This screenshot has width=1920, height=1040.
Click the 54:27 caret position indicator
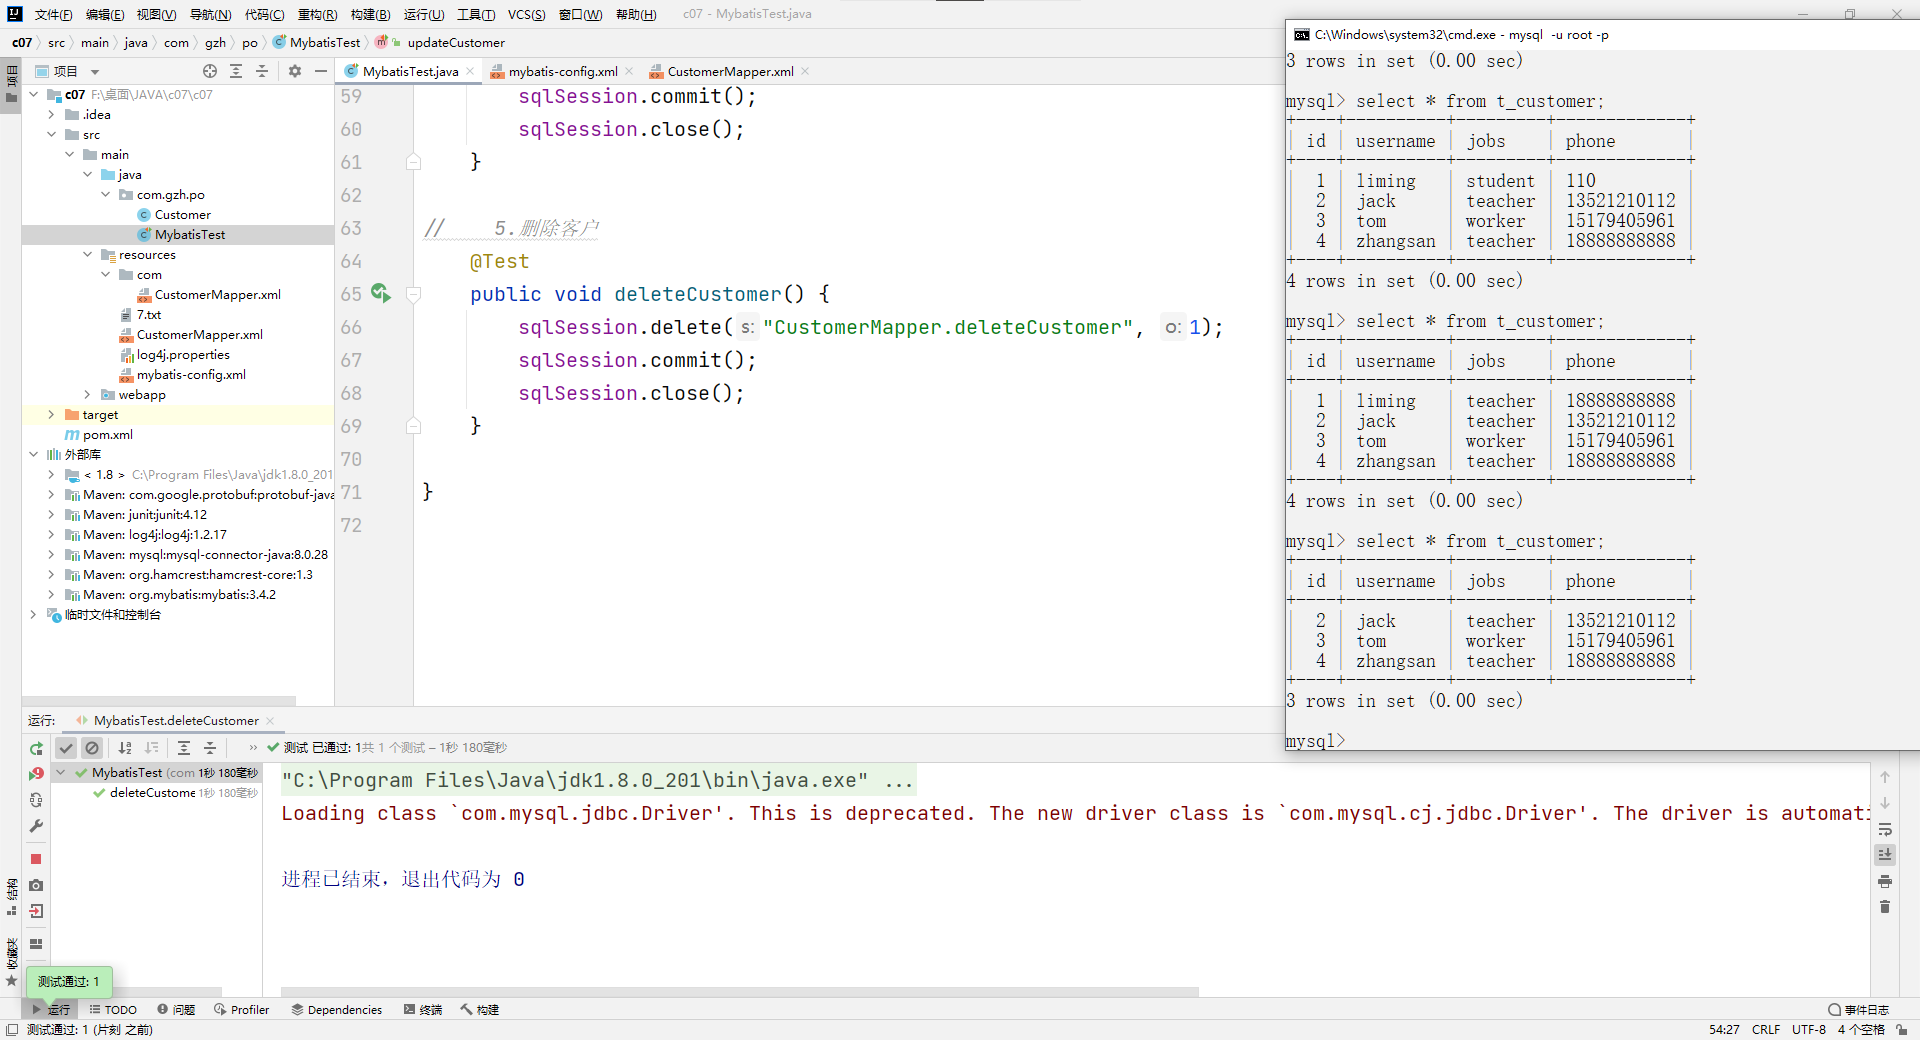[1724, 1029]
